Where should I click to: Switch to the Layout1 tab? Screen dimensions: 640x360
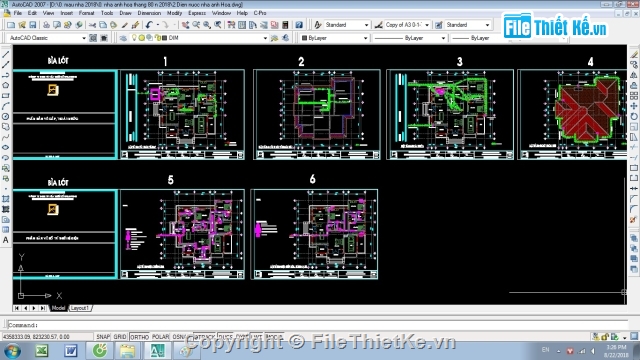tap(80, 308)
